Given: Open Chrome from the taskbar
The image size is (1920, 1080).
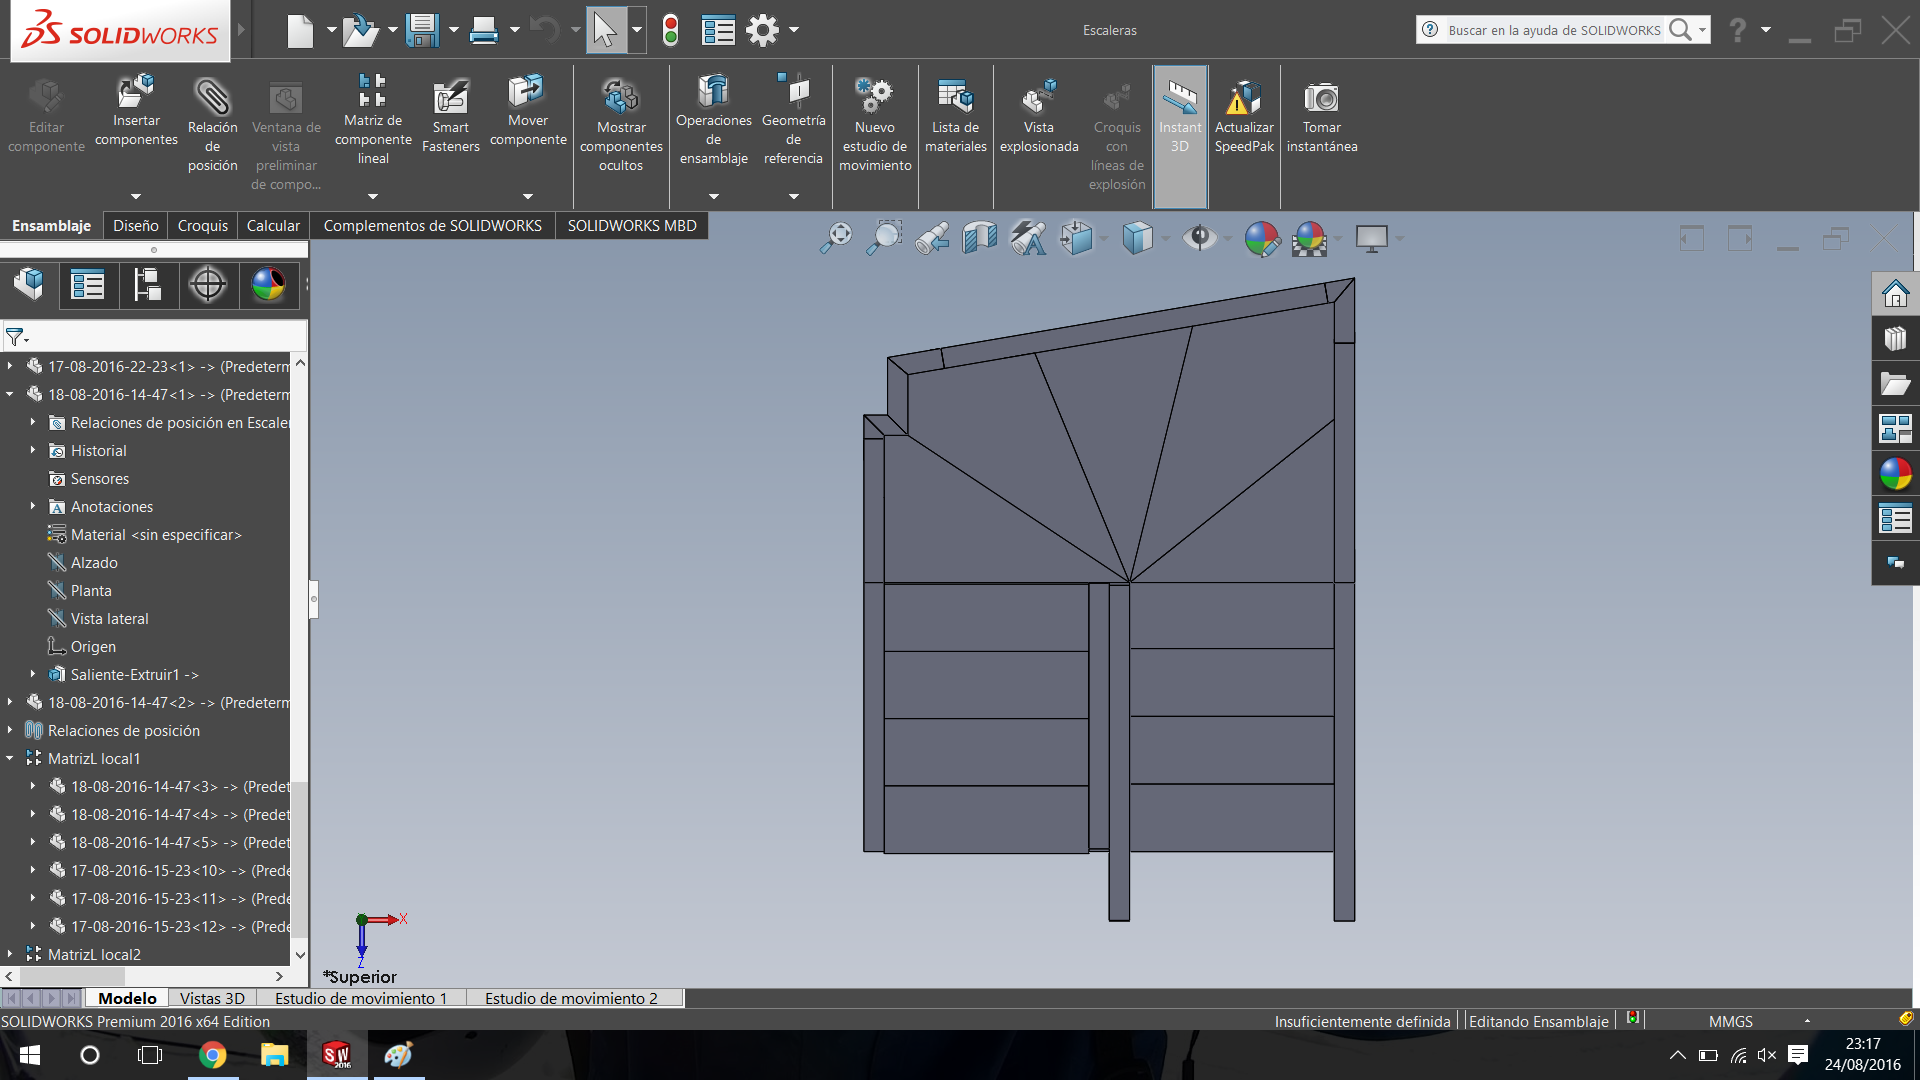Looking at the screenshot, I should [212, 1055].
